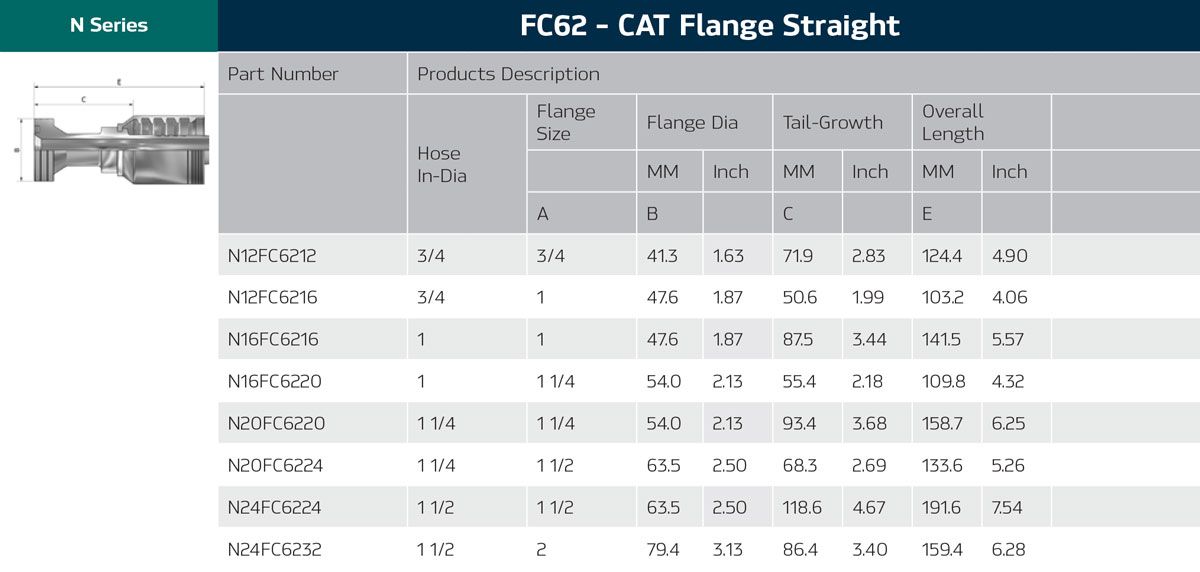The width and height of the screenshot is (1200, 572).
Task: Click the Products Description header
Action: [x=508, y=74]
